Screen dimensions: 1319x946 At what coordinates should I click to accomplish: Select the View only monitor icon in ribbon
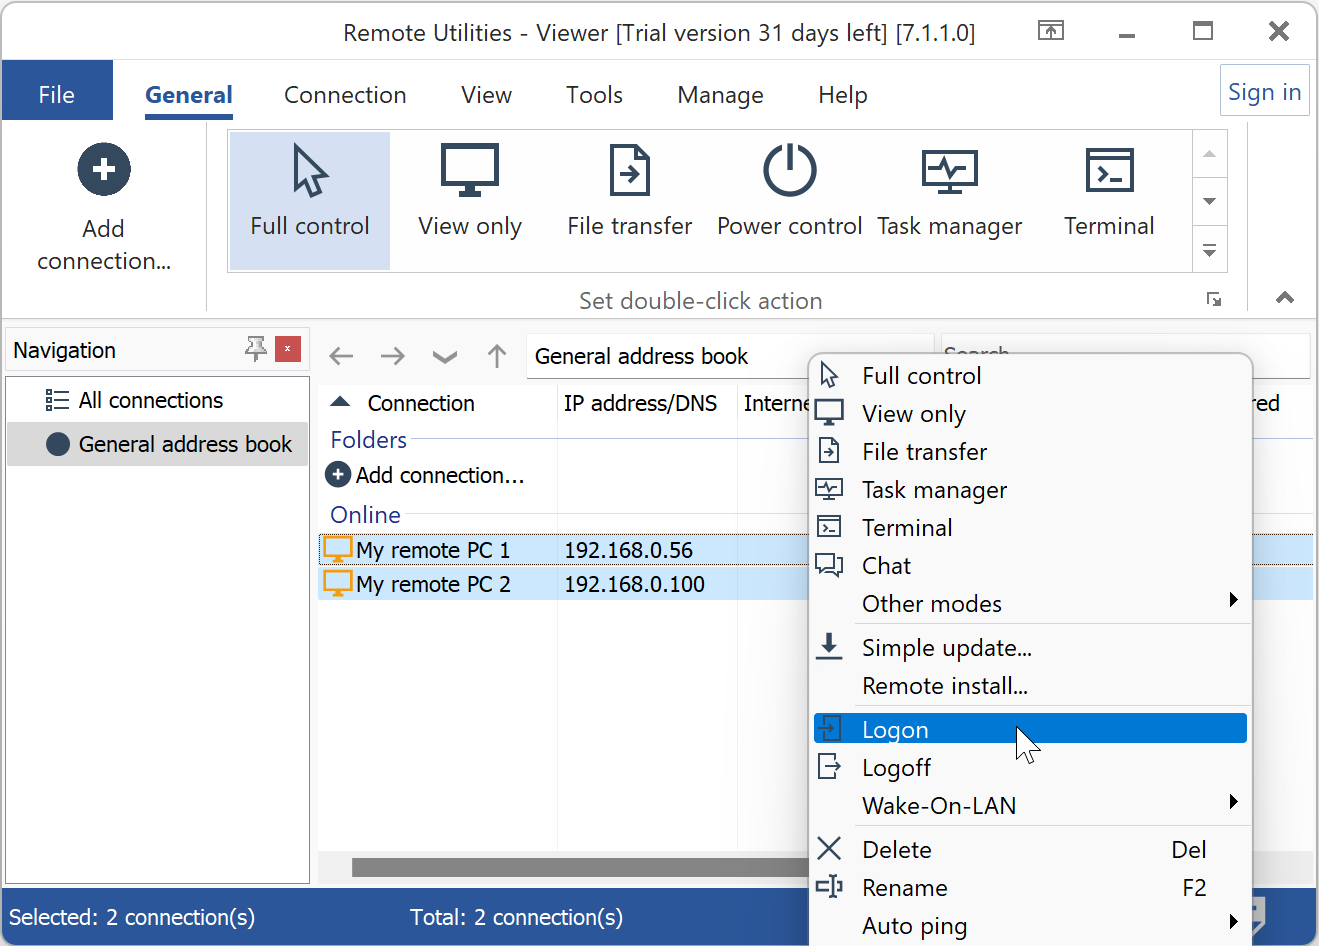pyautogui.click(x=469, y=171)
